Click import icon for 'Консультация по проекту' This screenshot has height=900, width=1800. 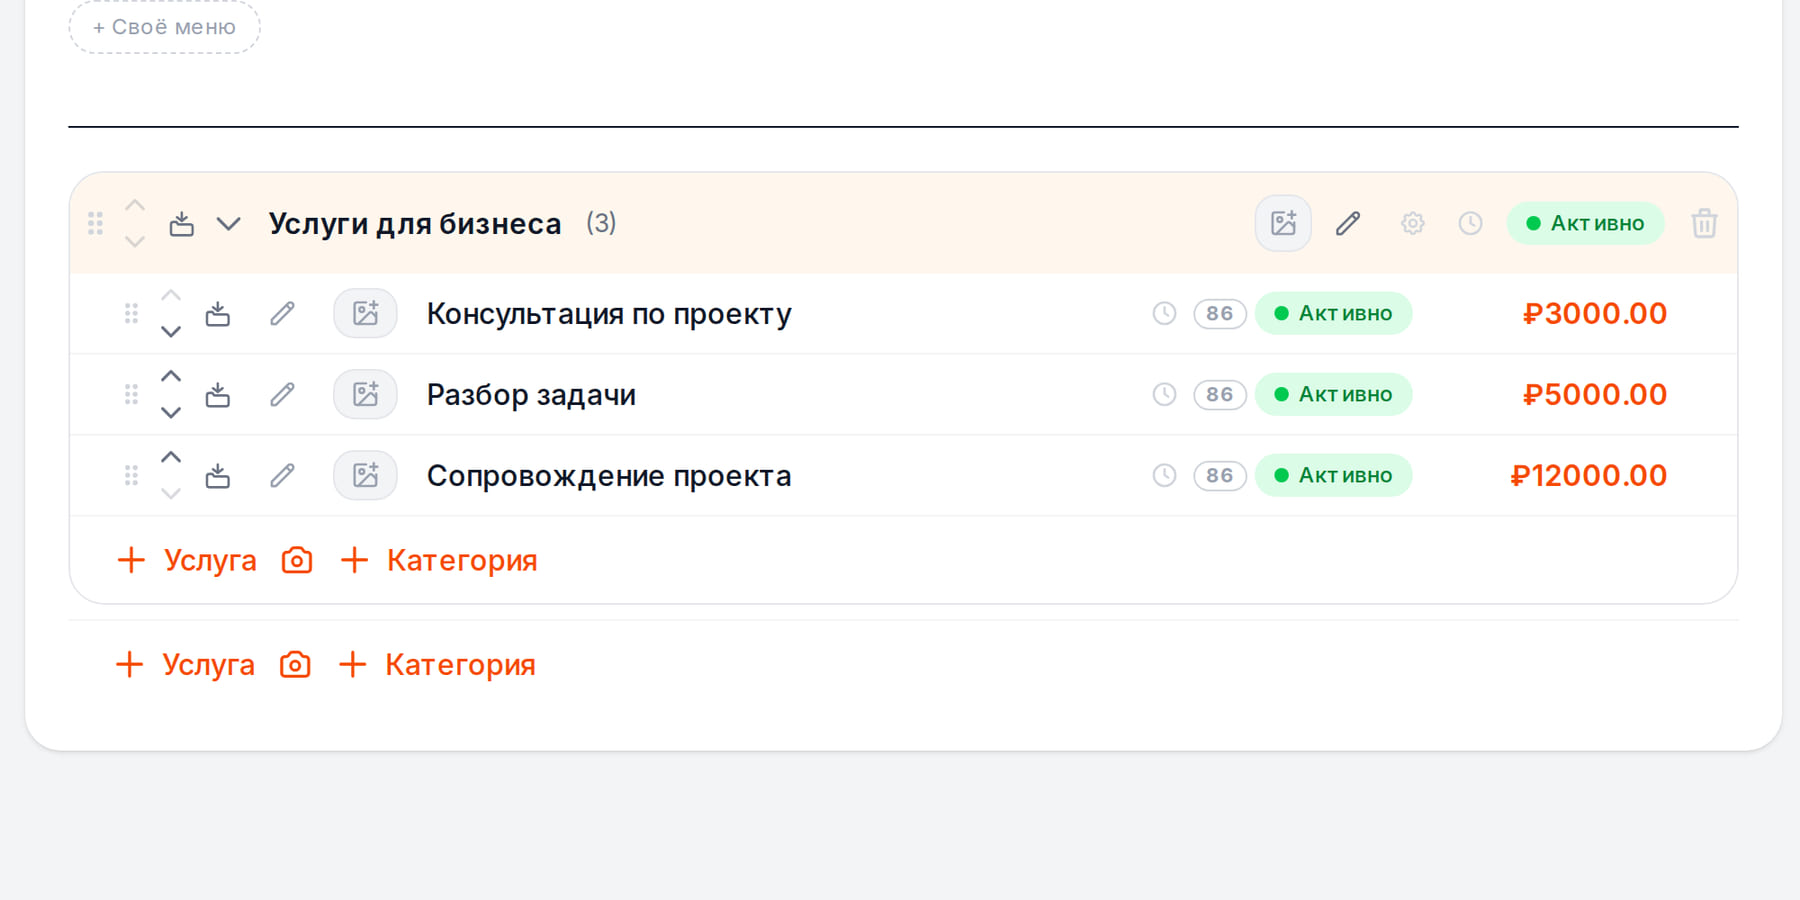click(x=217, y=314)
